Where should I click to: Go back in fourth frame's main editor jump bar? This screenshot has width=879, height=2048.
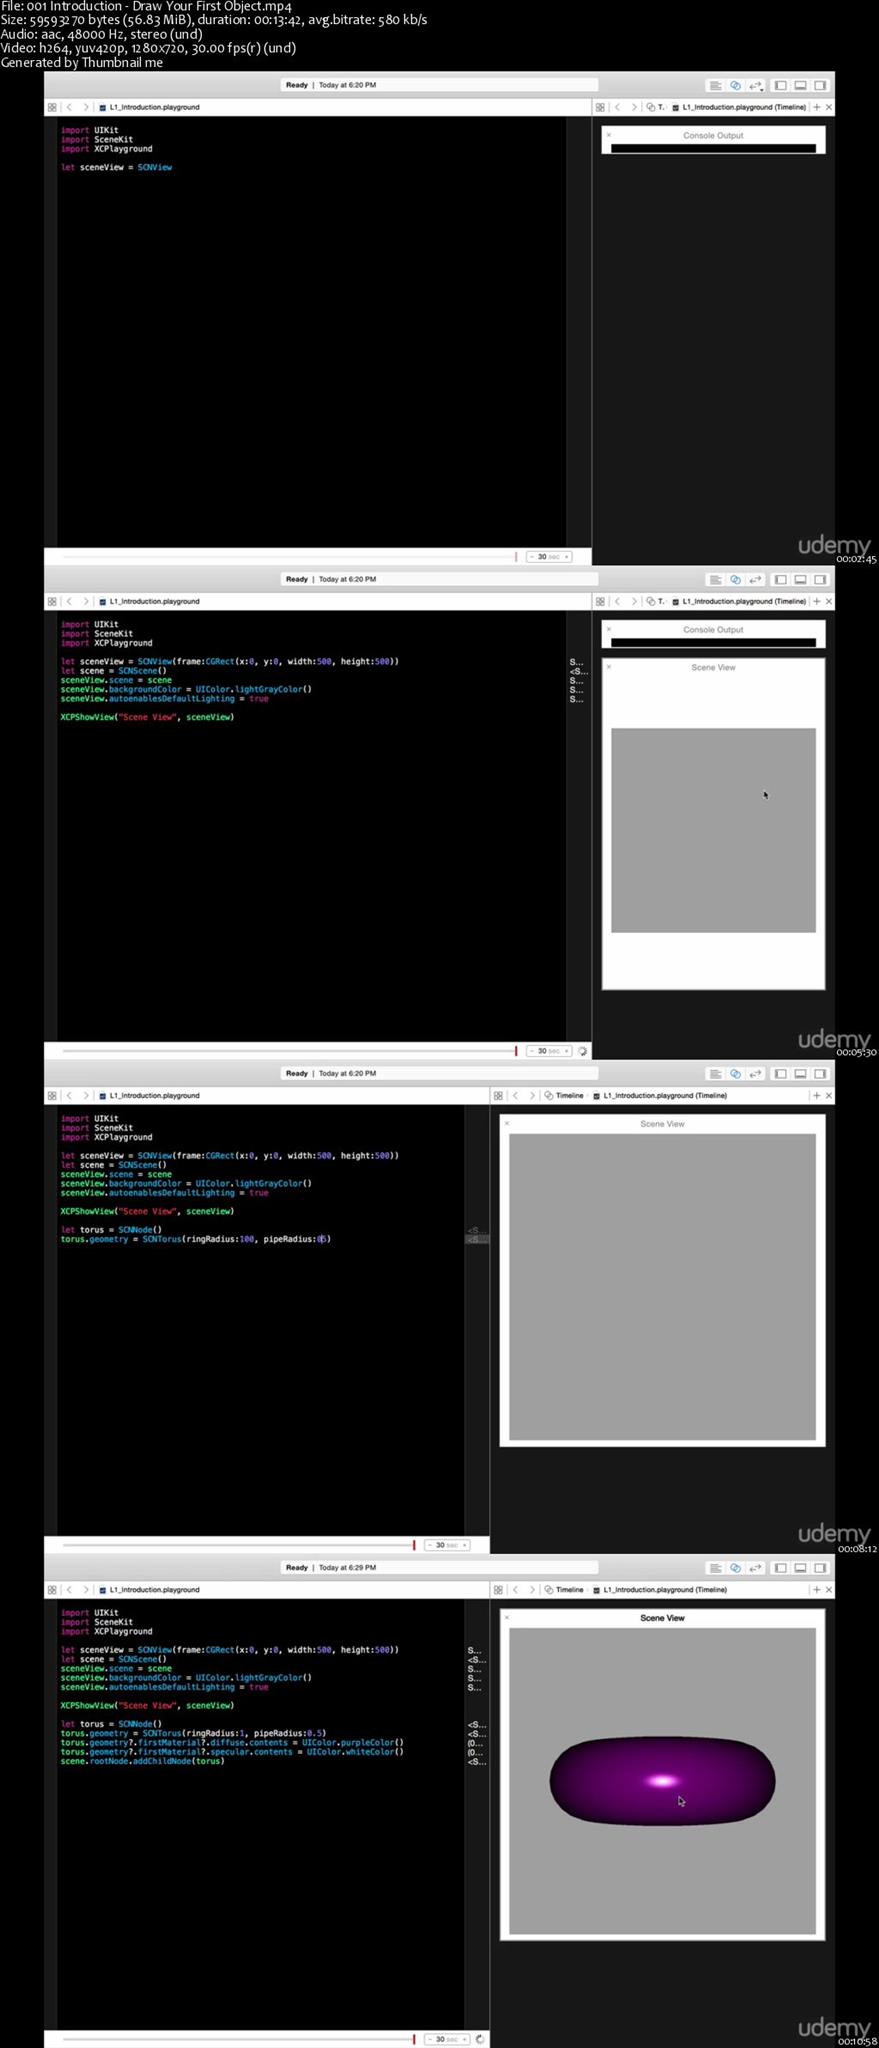click(x=69, y=1590)
